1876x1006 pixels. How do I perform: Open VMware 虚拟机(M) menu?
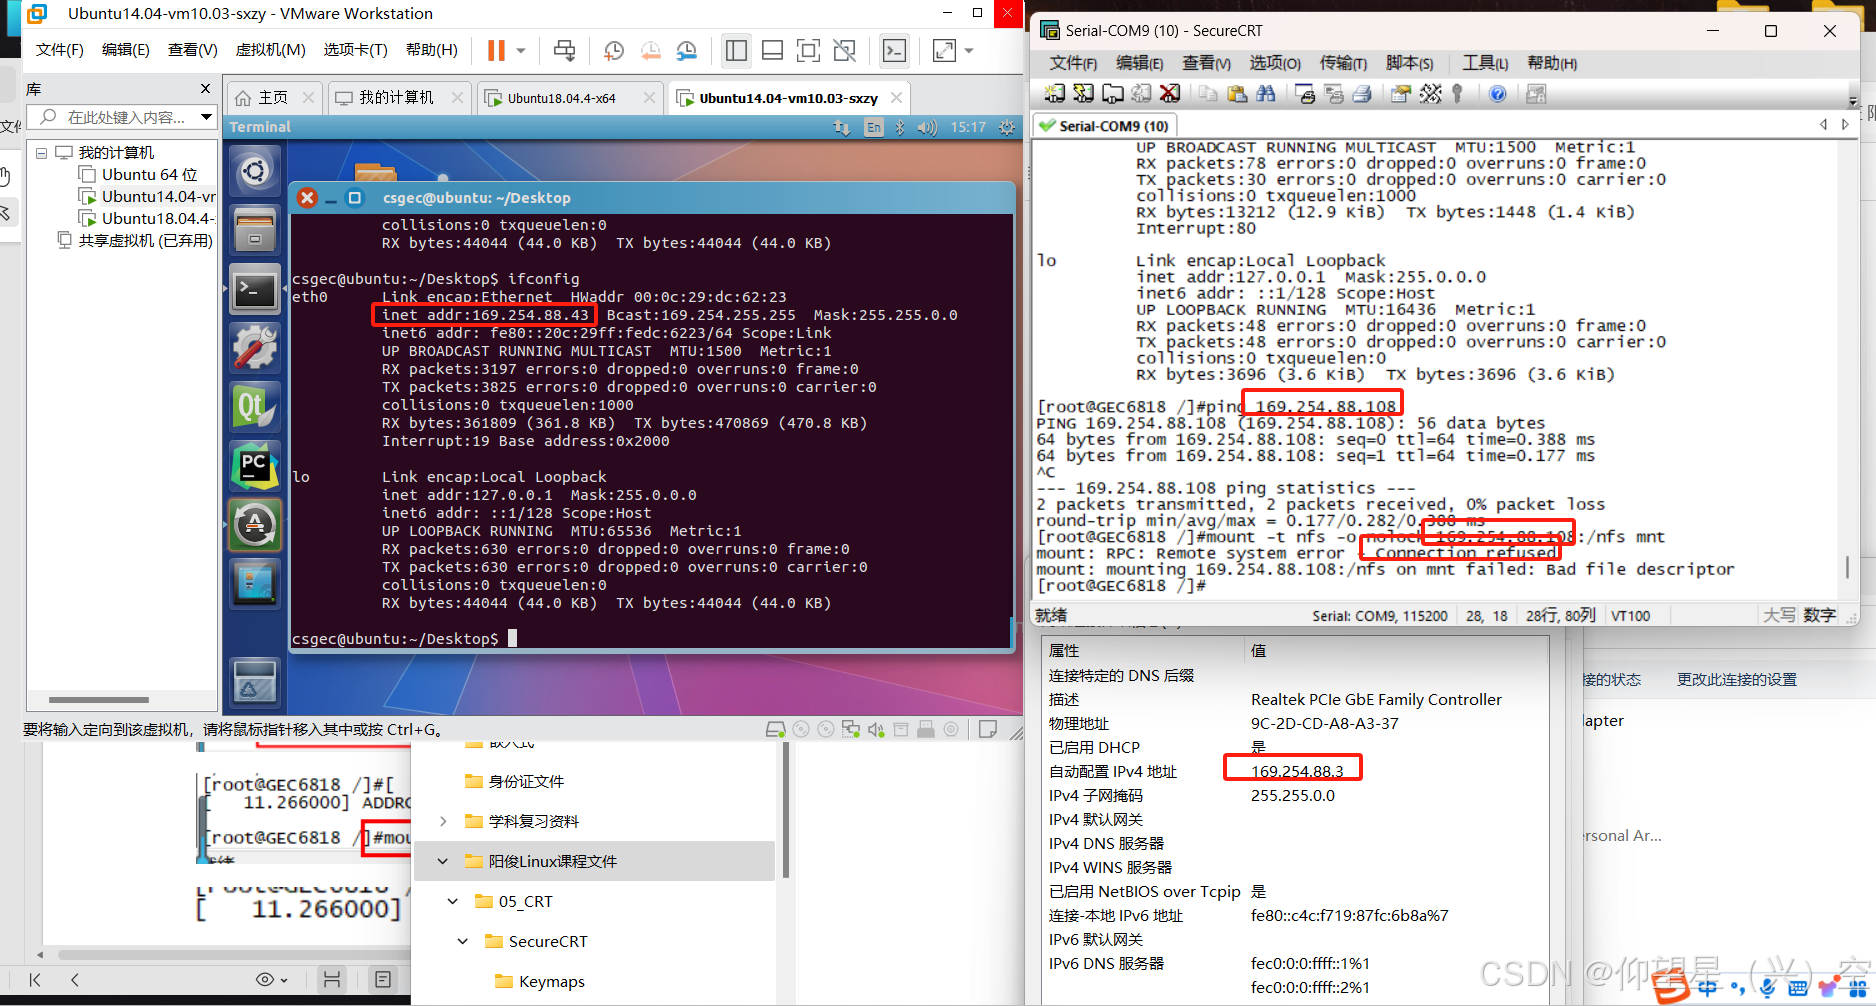point(270,50)
